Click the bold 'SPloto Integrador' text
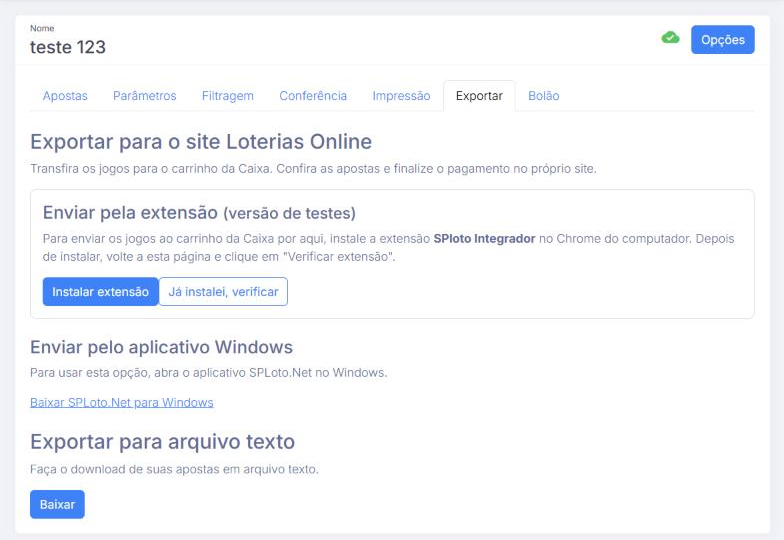The width and height of the screenshot is (784, 540). tap(484, 238)
